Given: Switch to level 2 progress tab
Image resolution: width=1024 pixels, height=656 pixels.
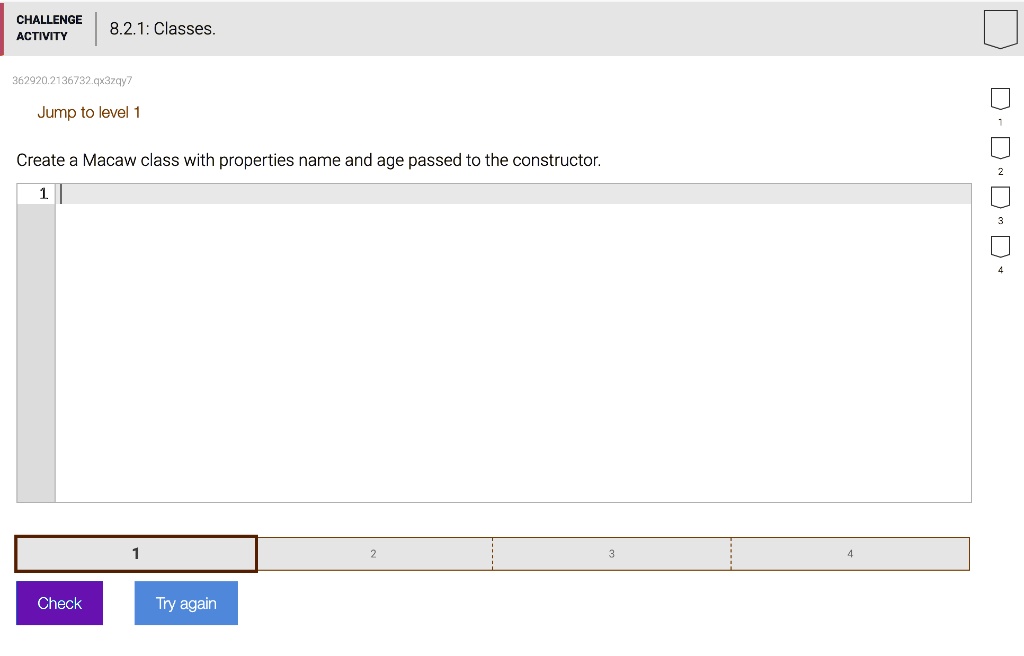Looking at the screenshot, I should click(x=374, y=553).
